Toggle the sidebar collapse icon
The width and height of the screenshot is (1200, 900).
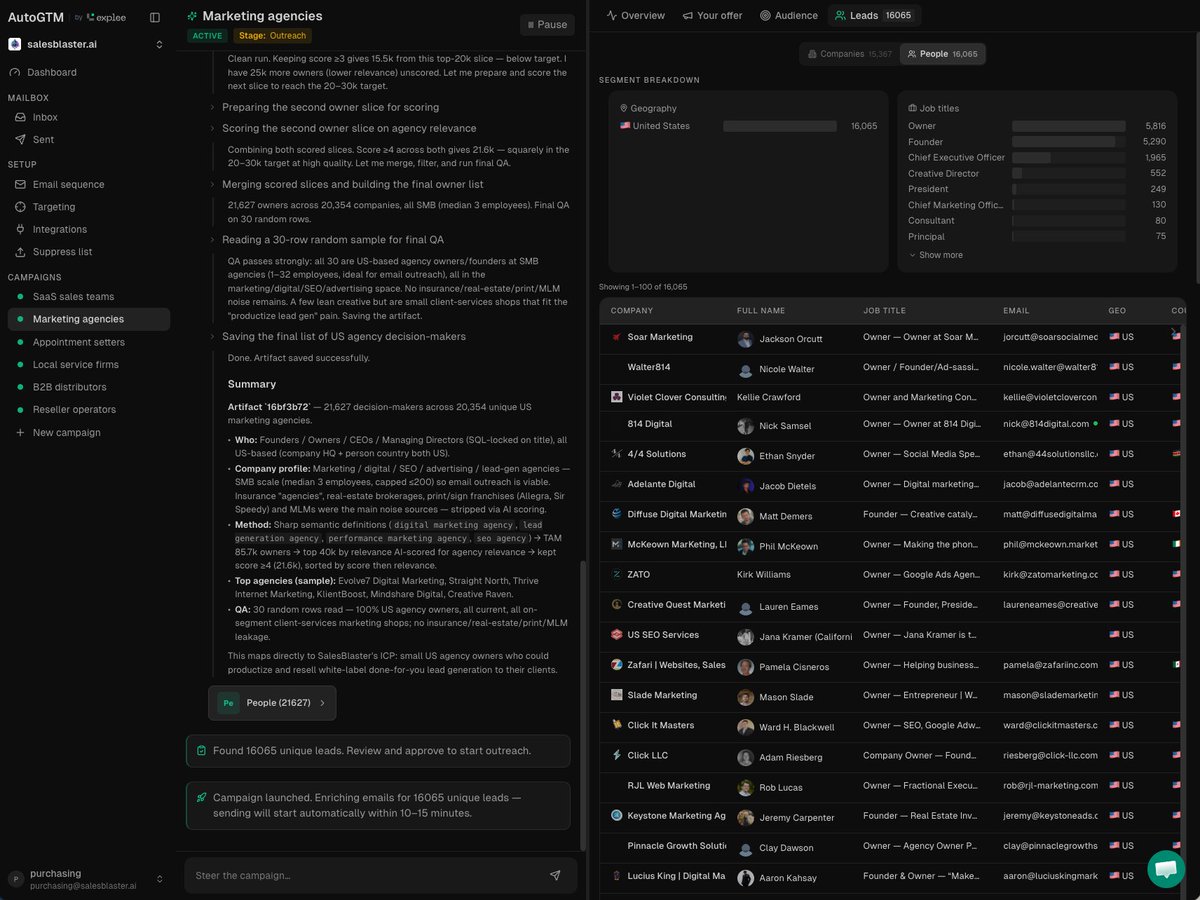pyautogui.click(x=154, y=17)
